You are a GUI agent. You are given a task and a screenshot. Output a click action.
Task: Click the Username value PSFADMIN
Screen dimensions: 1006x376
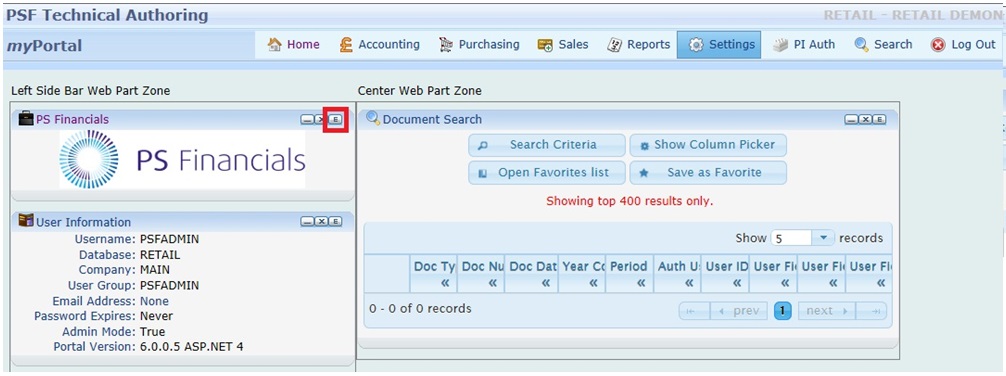point(169,239)
